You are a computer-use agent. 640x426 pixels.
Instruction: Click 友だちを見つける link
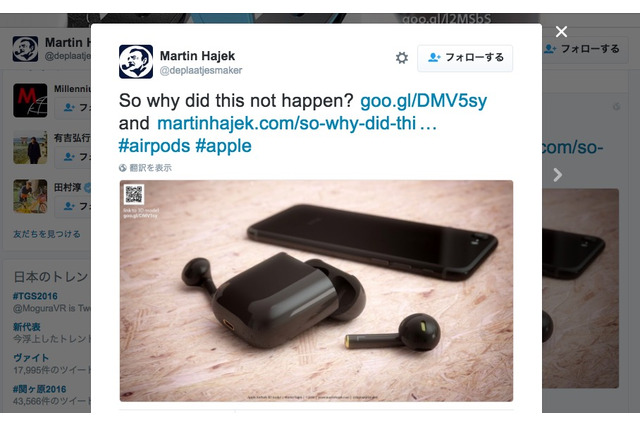click(47, 234)
